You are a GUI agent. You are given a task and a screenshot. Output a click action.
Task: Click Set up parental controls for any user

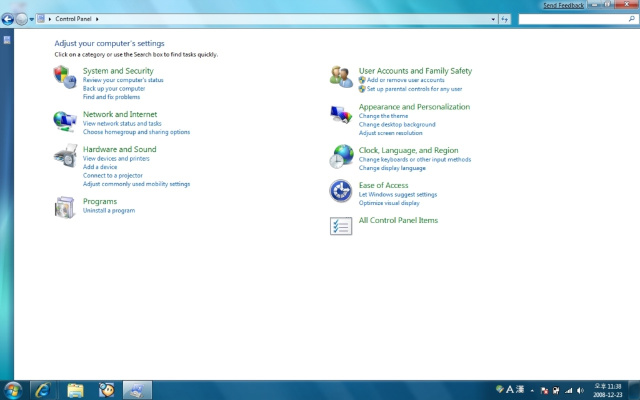tap(414, 89)
